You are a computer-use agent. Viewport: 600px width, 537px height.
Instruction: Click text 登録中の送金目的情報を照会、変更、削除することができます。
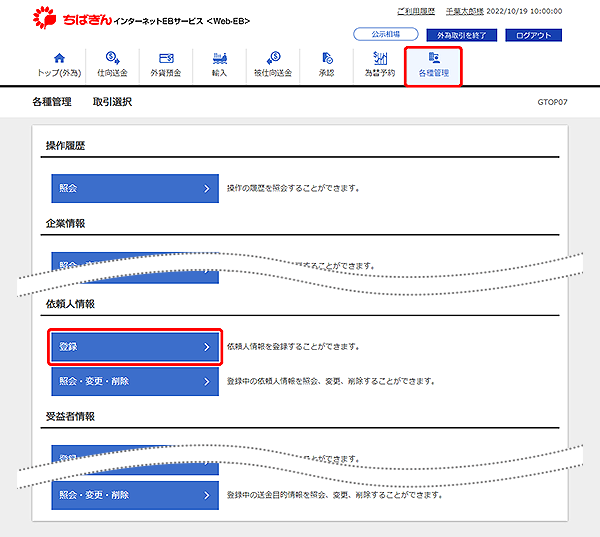click(335, 495)
